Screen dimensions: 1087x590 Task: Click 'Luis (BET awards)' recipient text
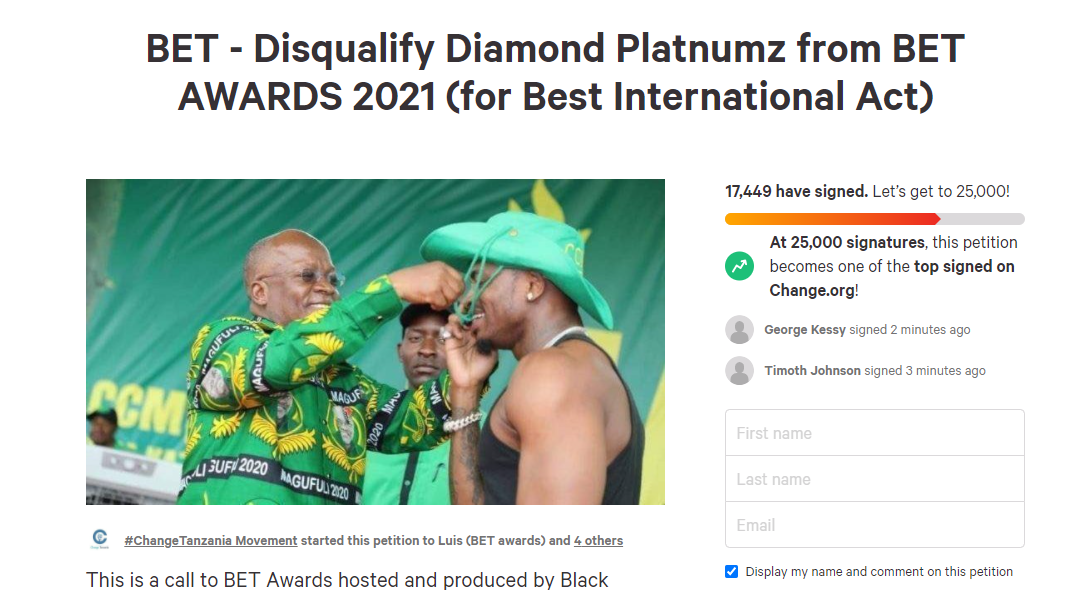(x=491, y=541)
